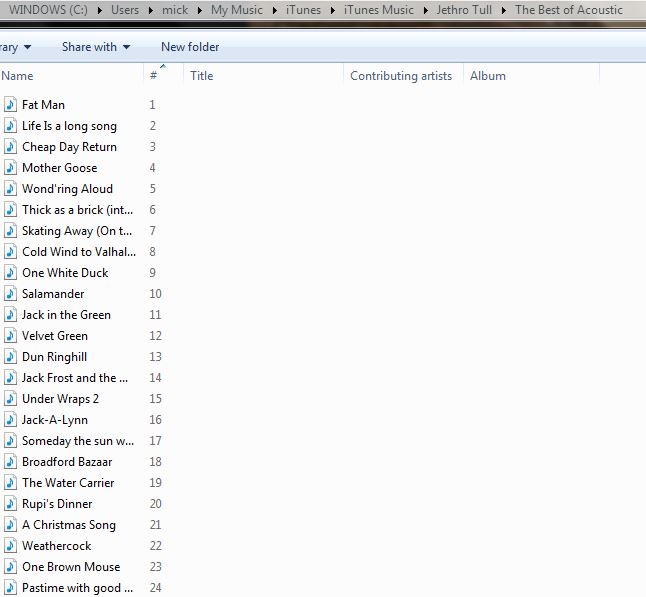646x597 pixels.
Task: Select the Broadford Bazaar file name
Action: (x=67, y=462)
